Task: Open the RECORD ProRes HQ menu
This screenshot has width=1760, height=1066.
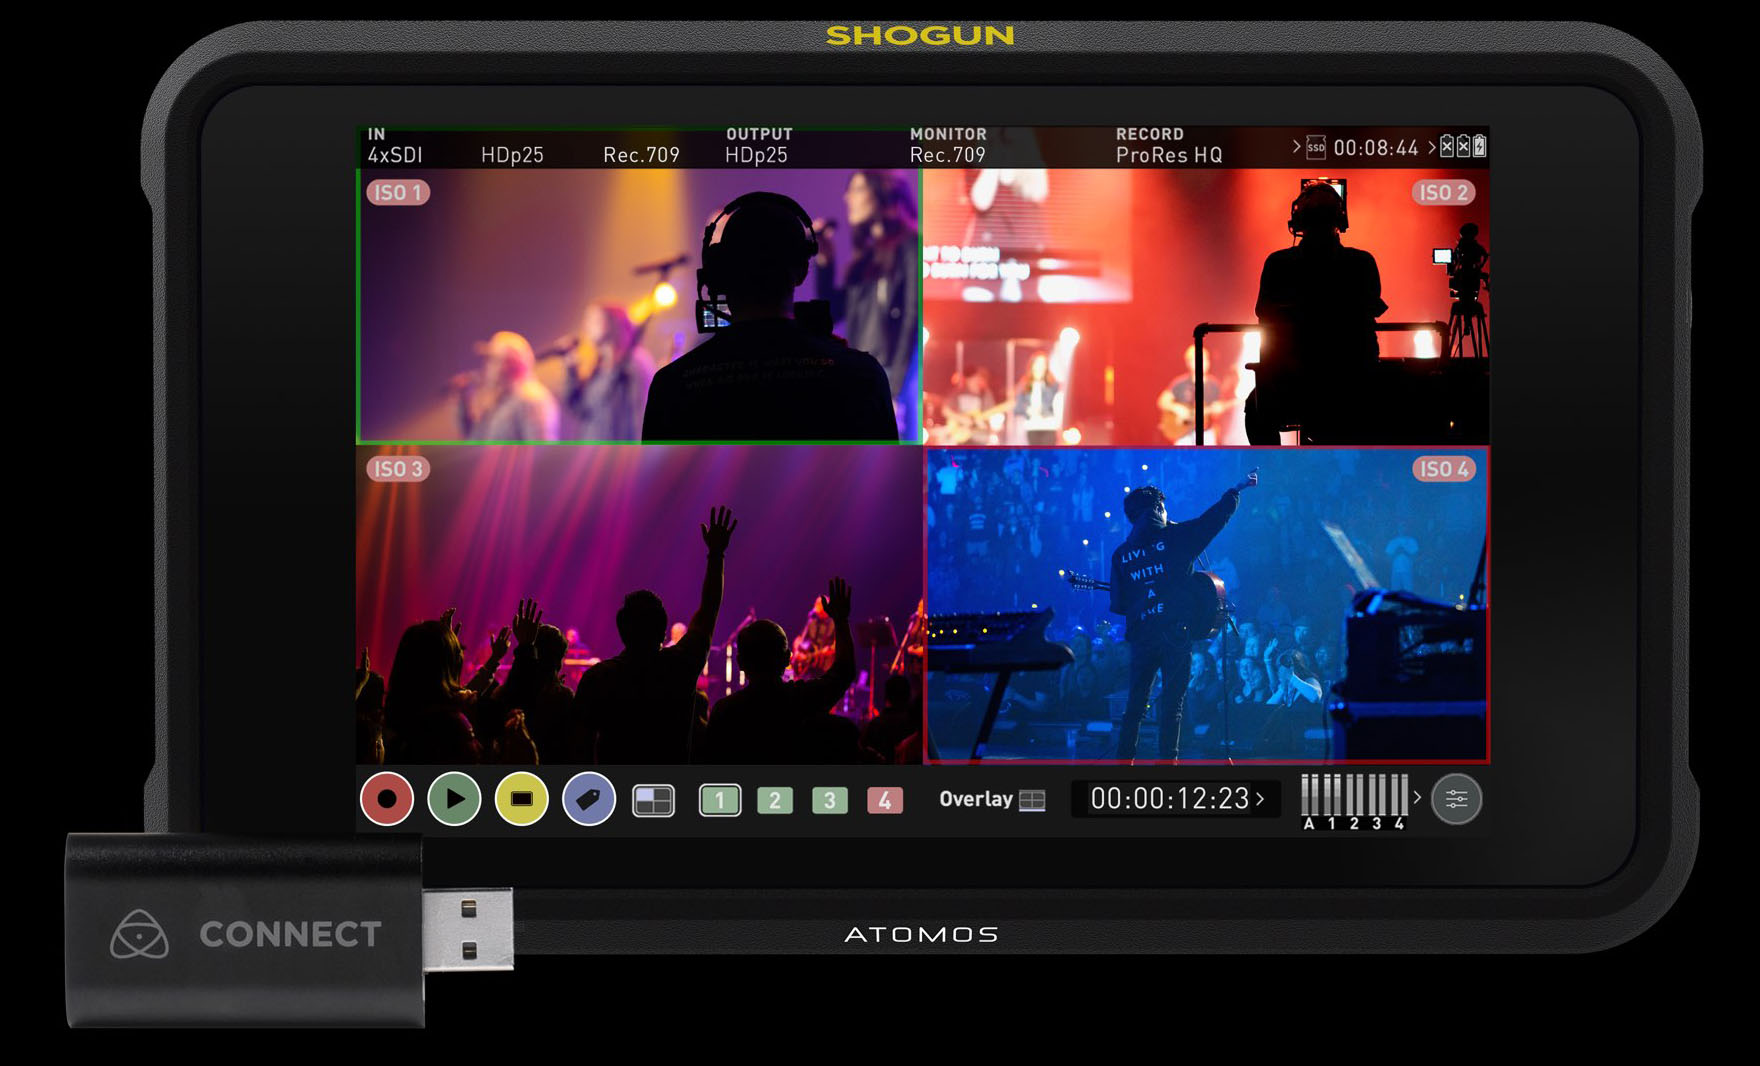Action: coord(1168,146)
